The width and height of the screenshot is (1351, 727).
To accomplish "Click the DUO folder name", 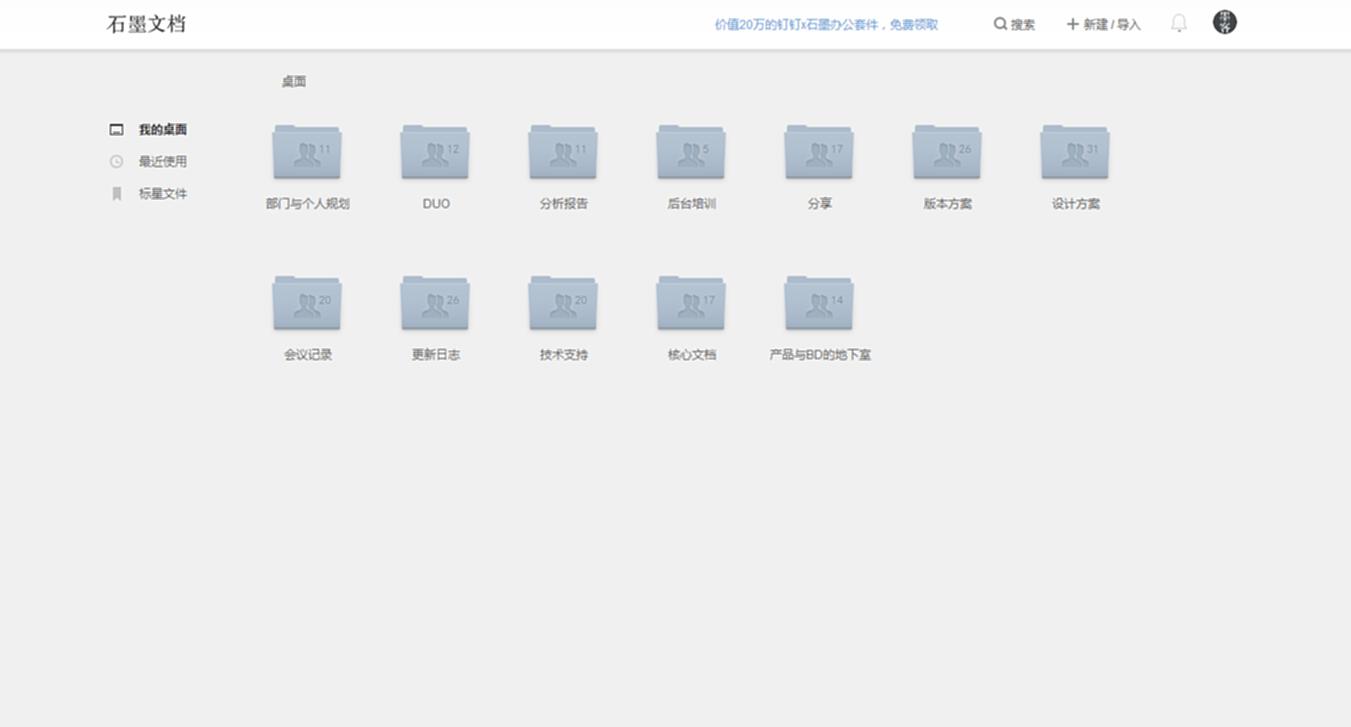I will (x=436, y=204).
